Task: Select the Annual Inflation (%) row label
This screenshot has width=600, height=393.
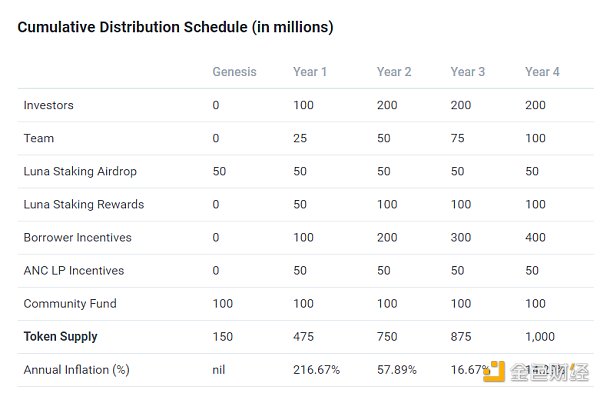Action: (x=77, y=370)
